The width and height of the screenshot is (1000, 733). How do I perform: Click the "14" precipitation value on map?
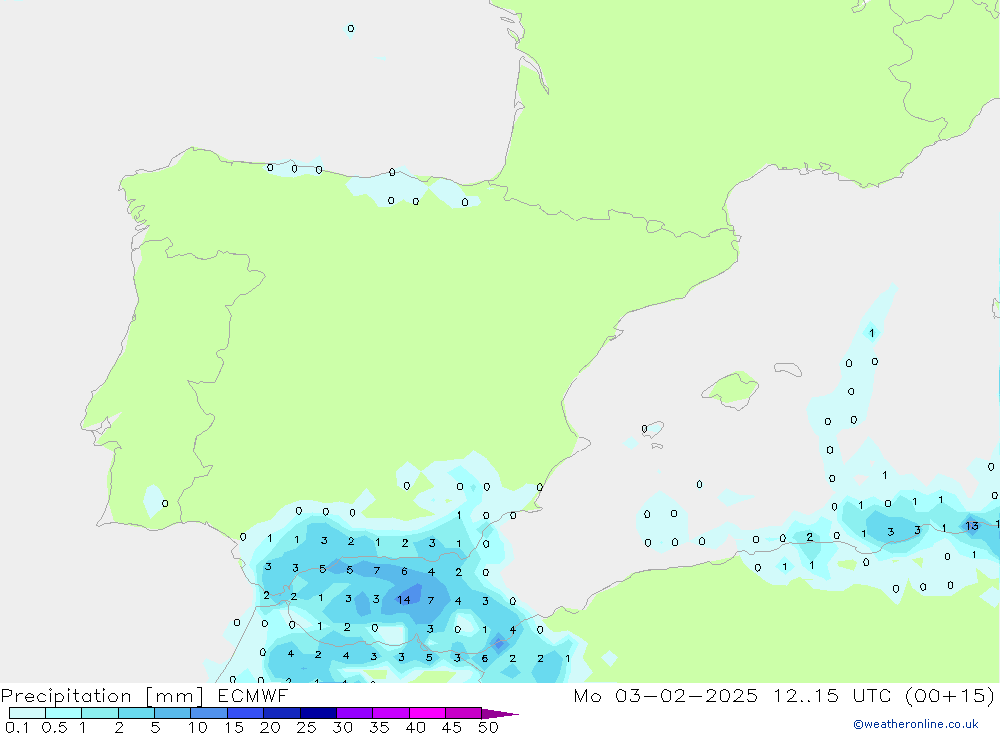[404, 600]
